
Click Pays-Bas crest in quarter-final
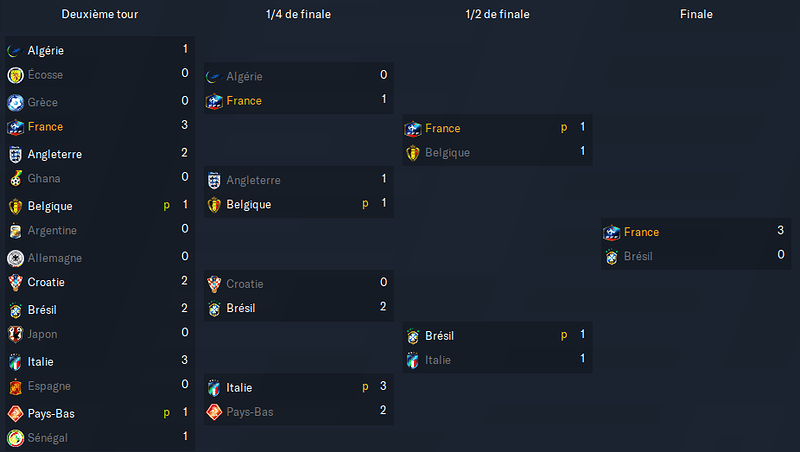pos(214,412)
